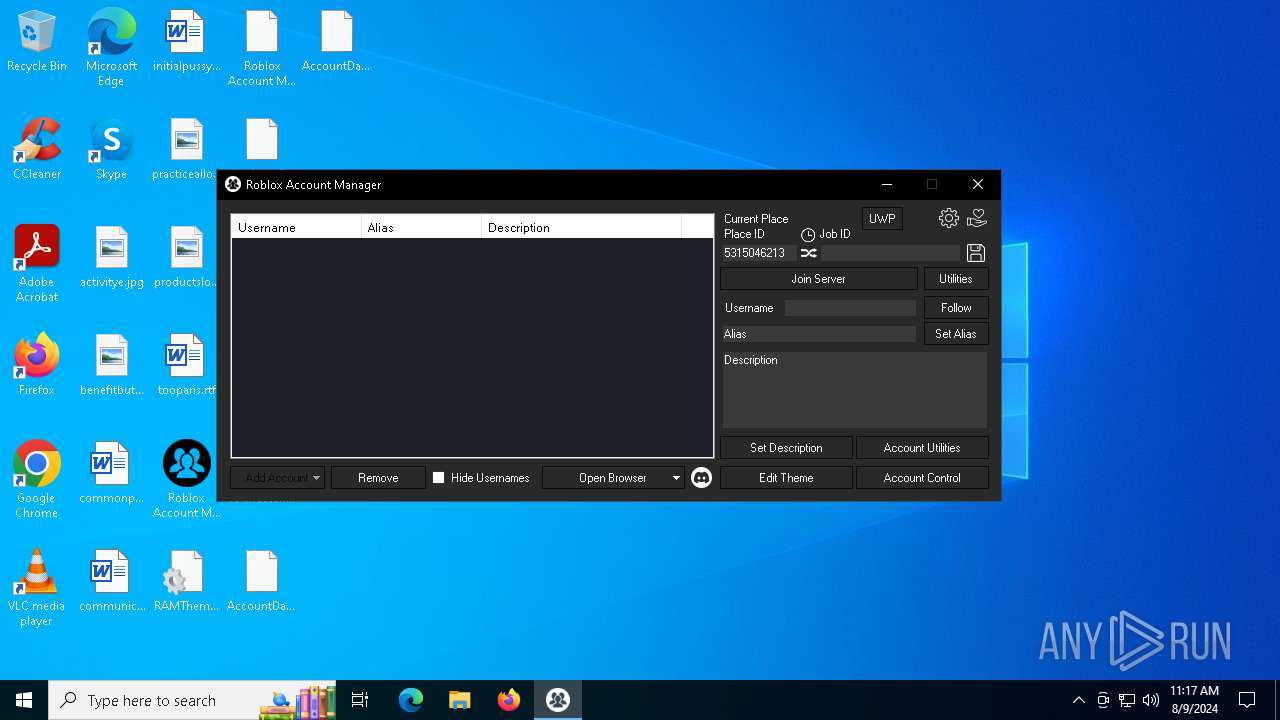The width and height of the screenshot is (1280, 720).
Task: Select the CCleaner desktop icon
Action: 37,150
